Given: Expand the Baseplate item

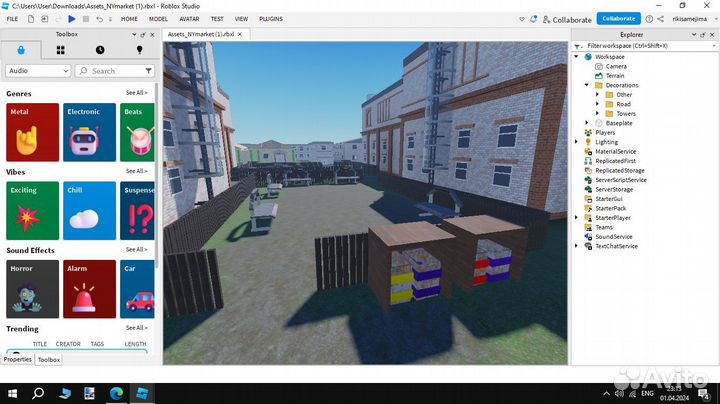Looking at the screenshot, I should tap(587, 123).
